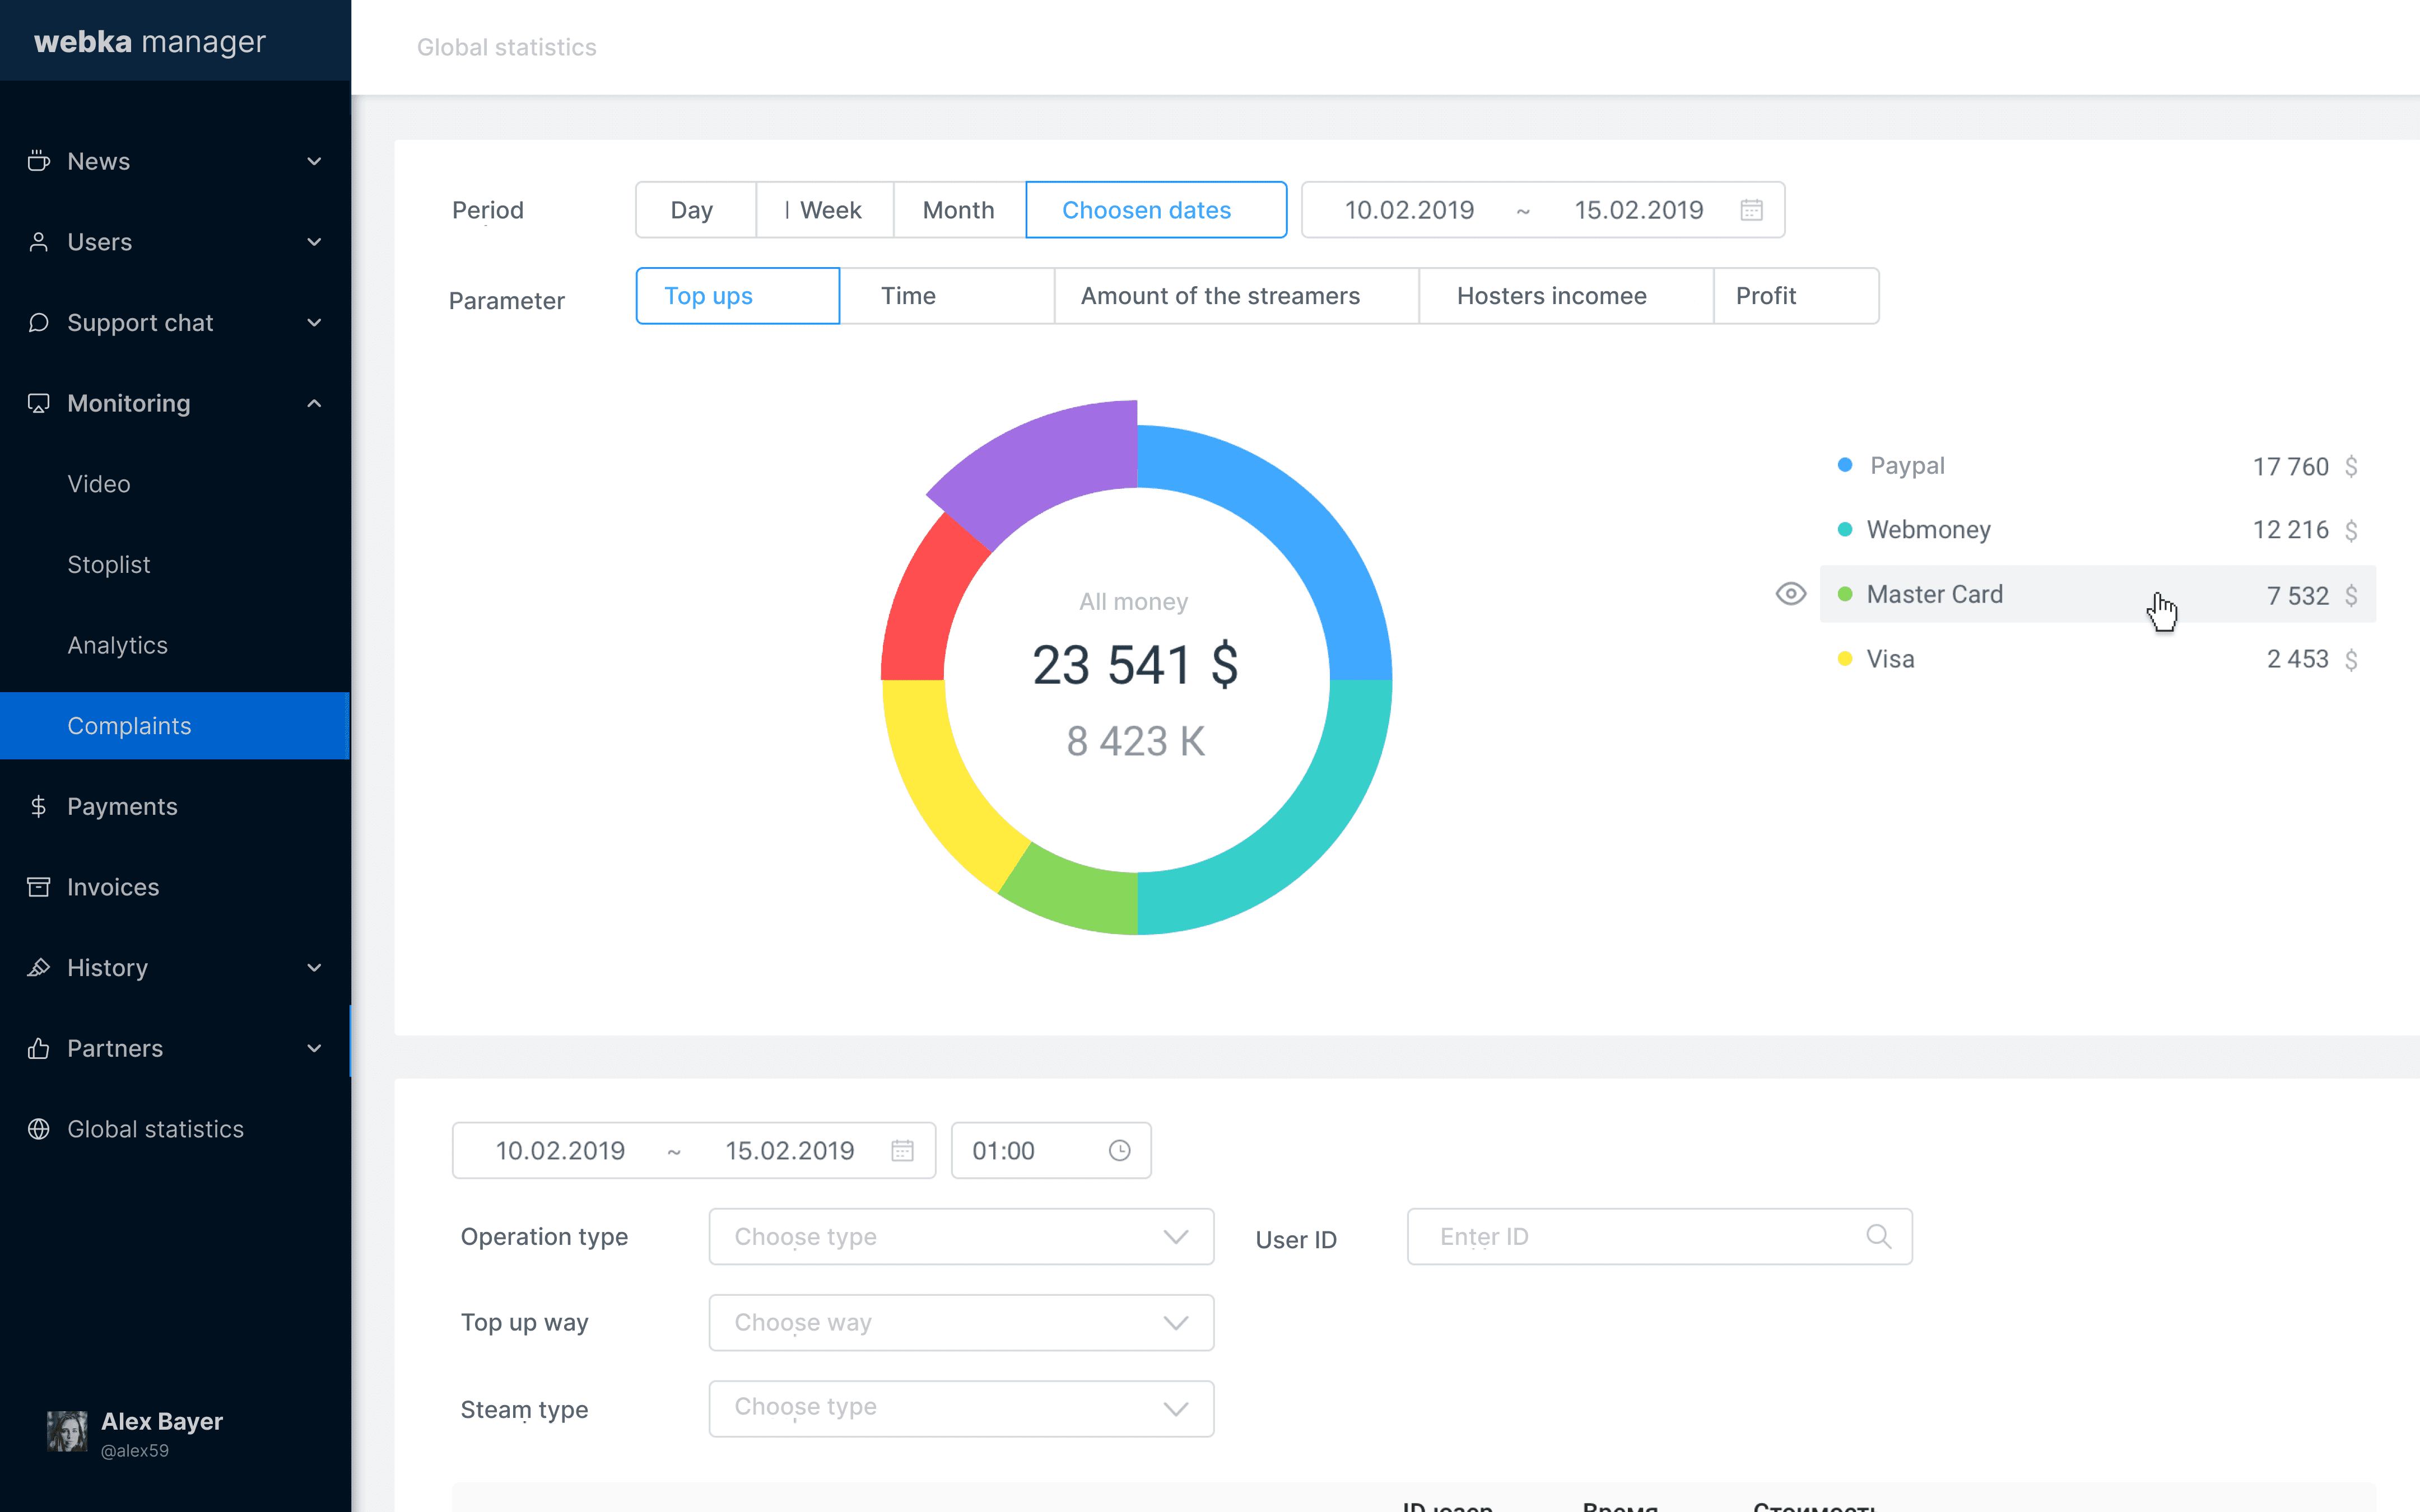Open Analytics under Monitoring
This screenshot has height=1512, width=2420.
(x=117, y=645)
